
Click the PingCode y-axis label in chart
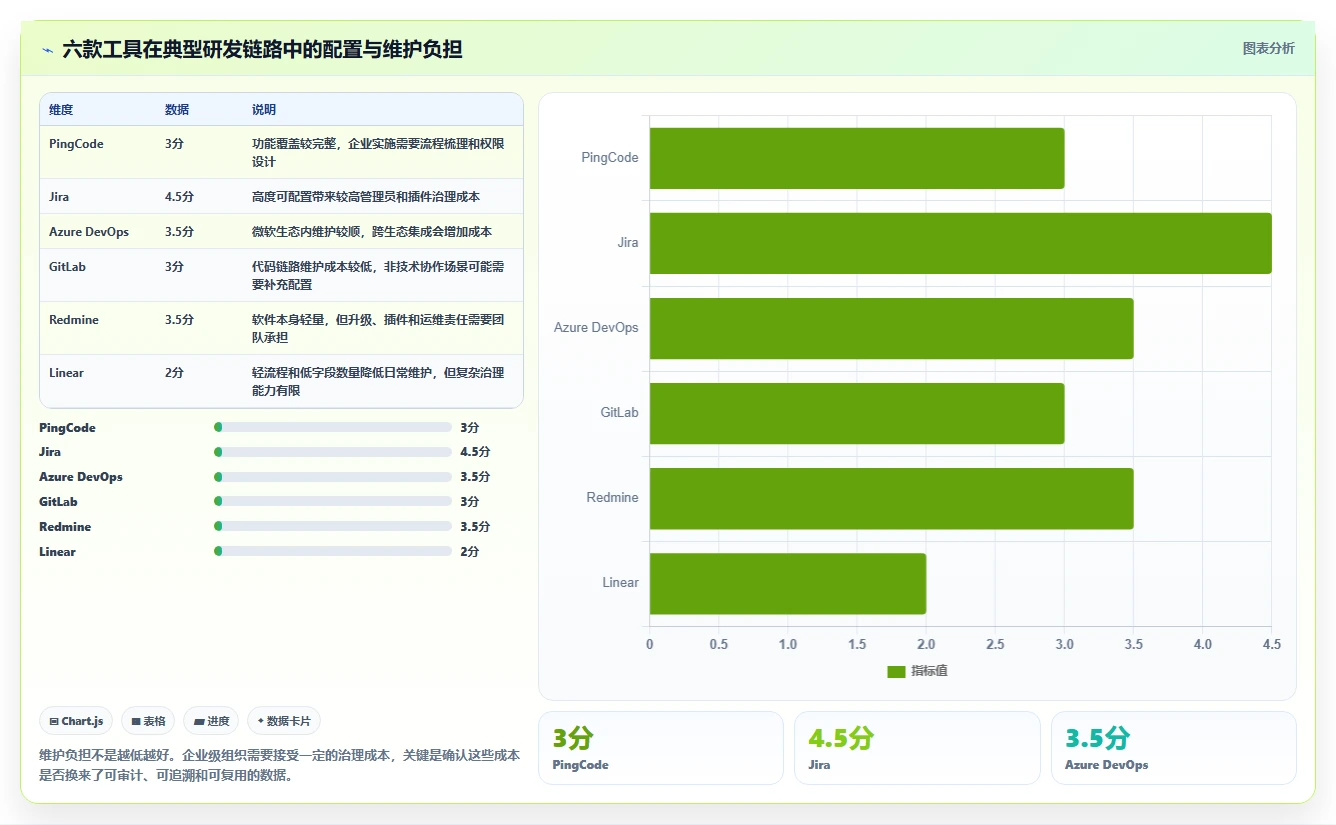[x=610, y=158]
